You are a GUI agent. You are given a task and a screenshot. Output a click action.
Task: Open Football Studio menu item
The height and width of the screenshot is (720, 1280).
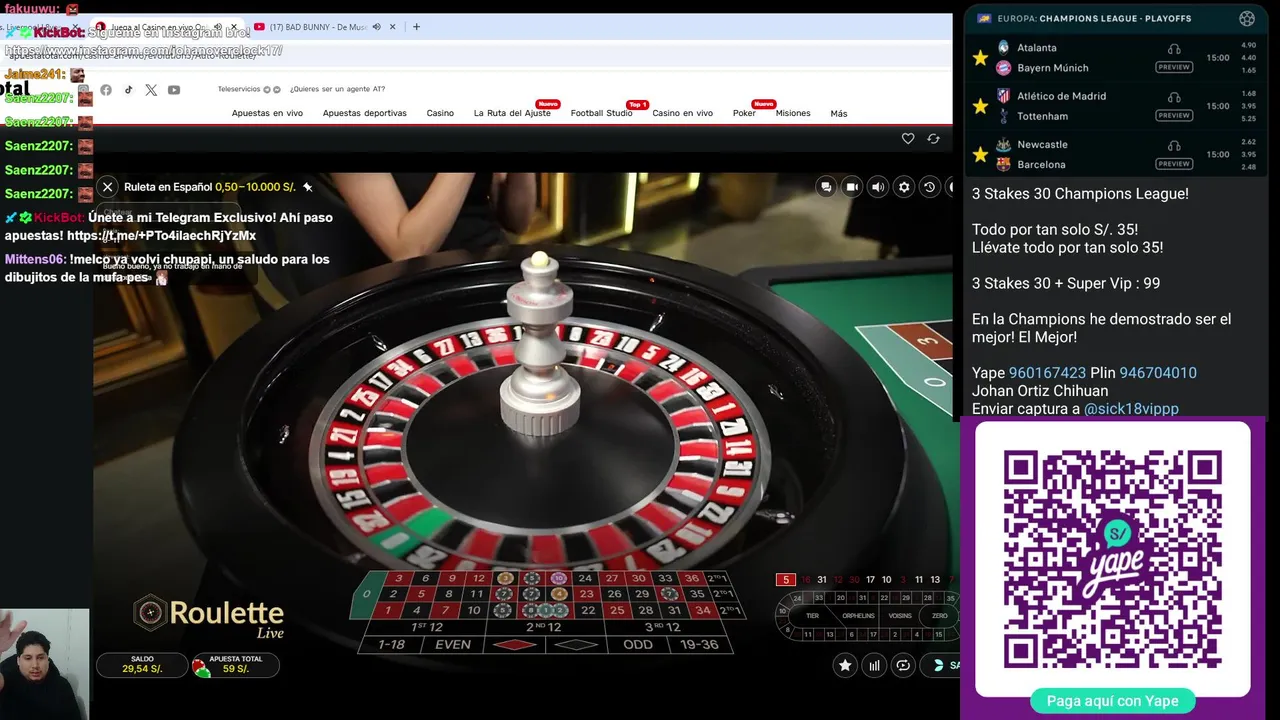(x=601, y=113)
